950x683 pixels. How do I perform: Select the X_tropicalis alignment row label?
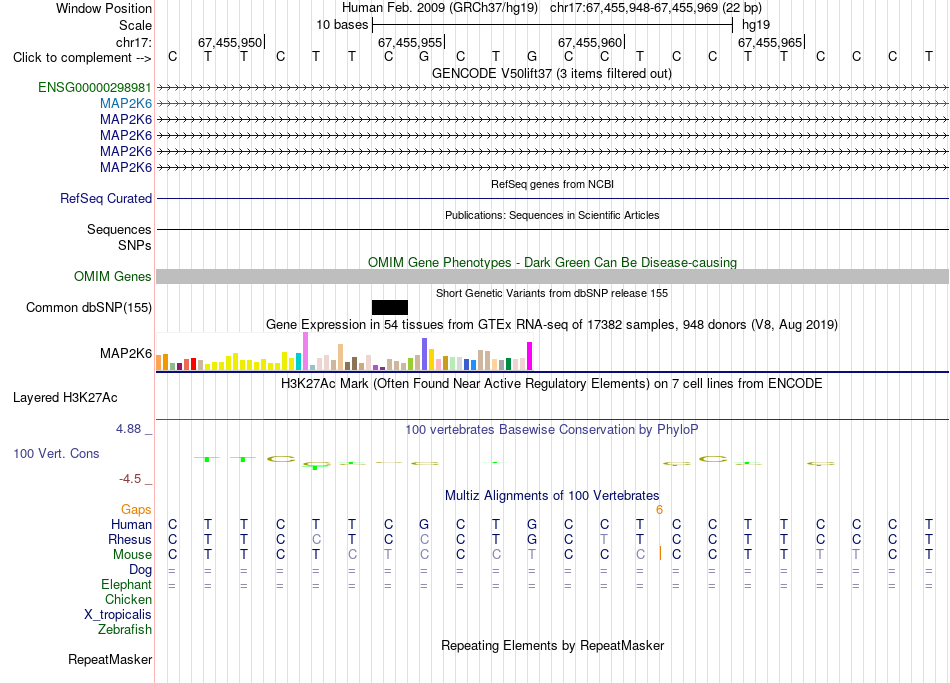pos(118,615)
